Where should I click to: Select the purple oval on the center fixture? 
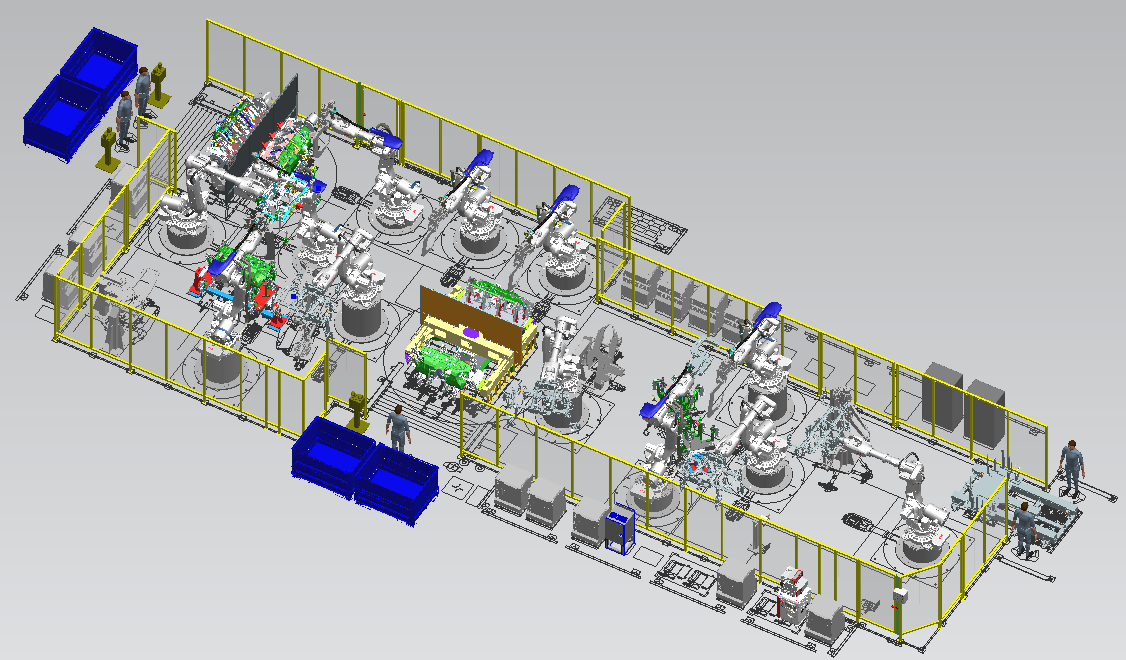click(472, 332)
